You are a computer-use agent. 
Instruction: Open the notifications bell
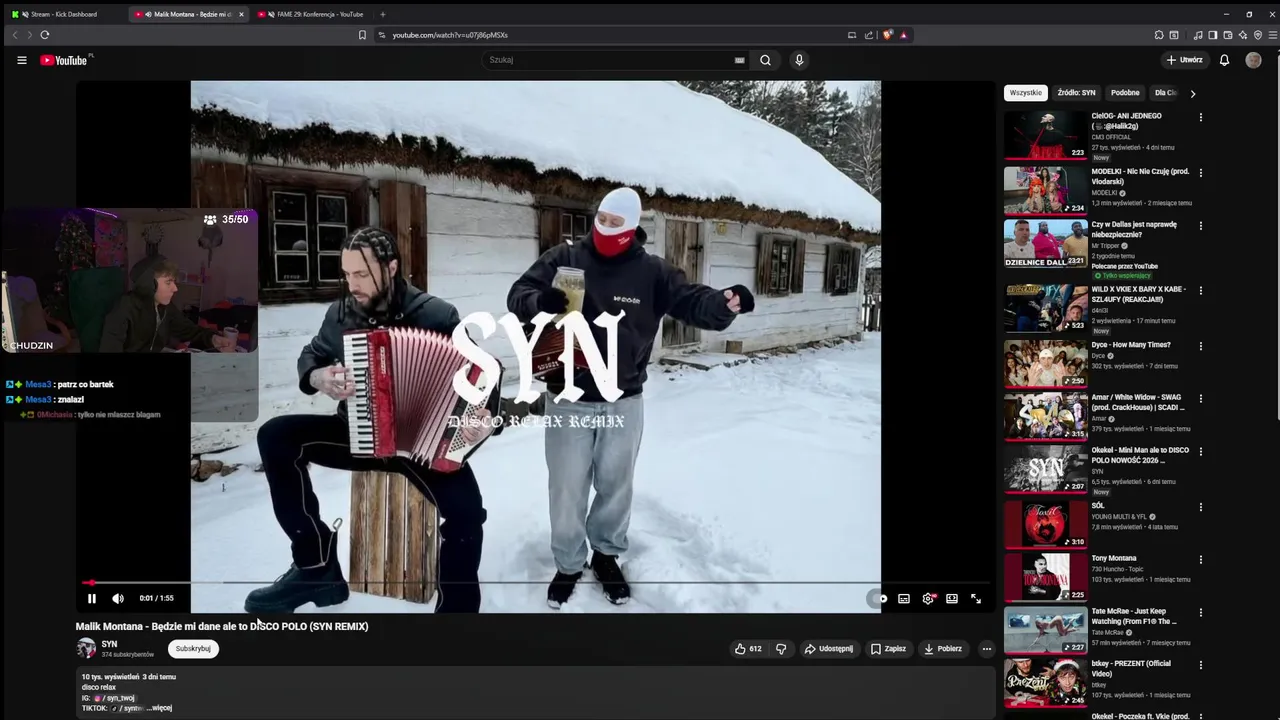(1224, 60)
